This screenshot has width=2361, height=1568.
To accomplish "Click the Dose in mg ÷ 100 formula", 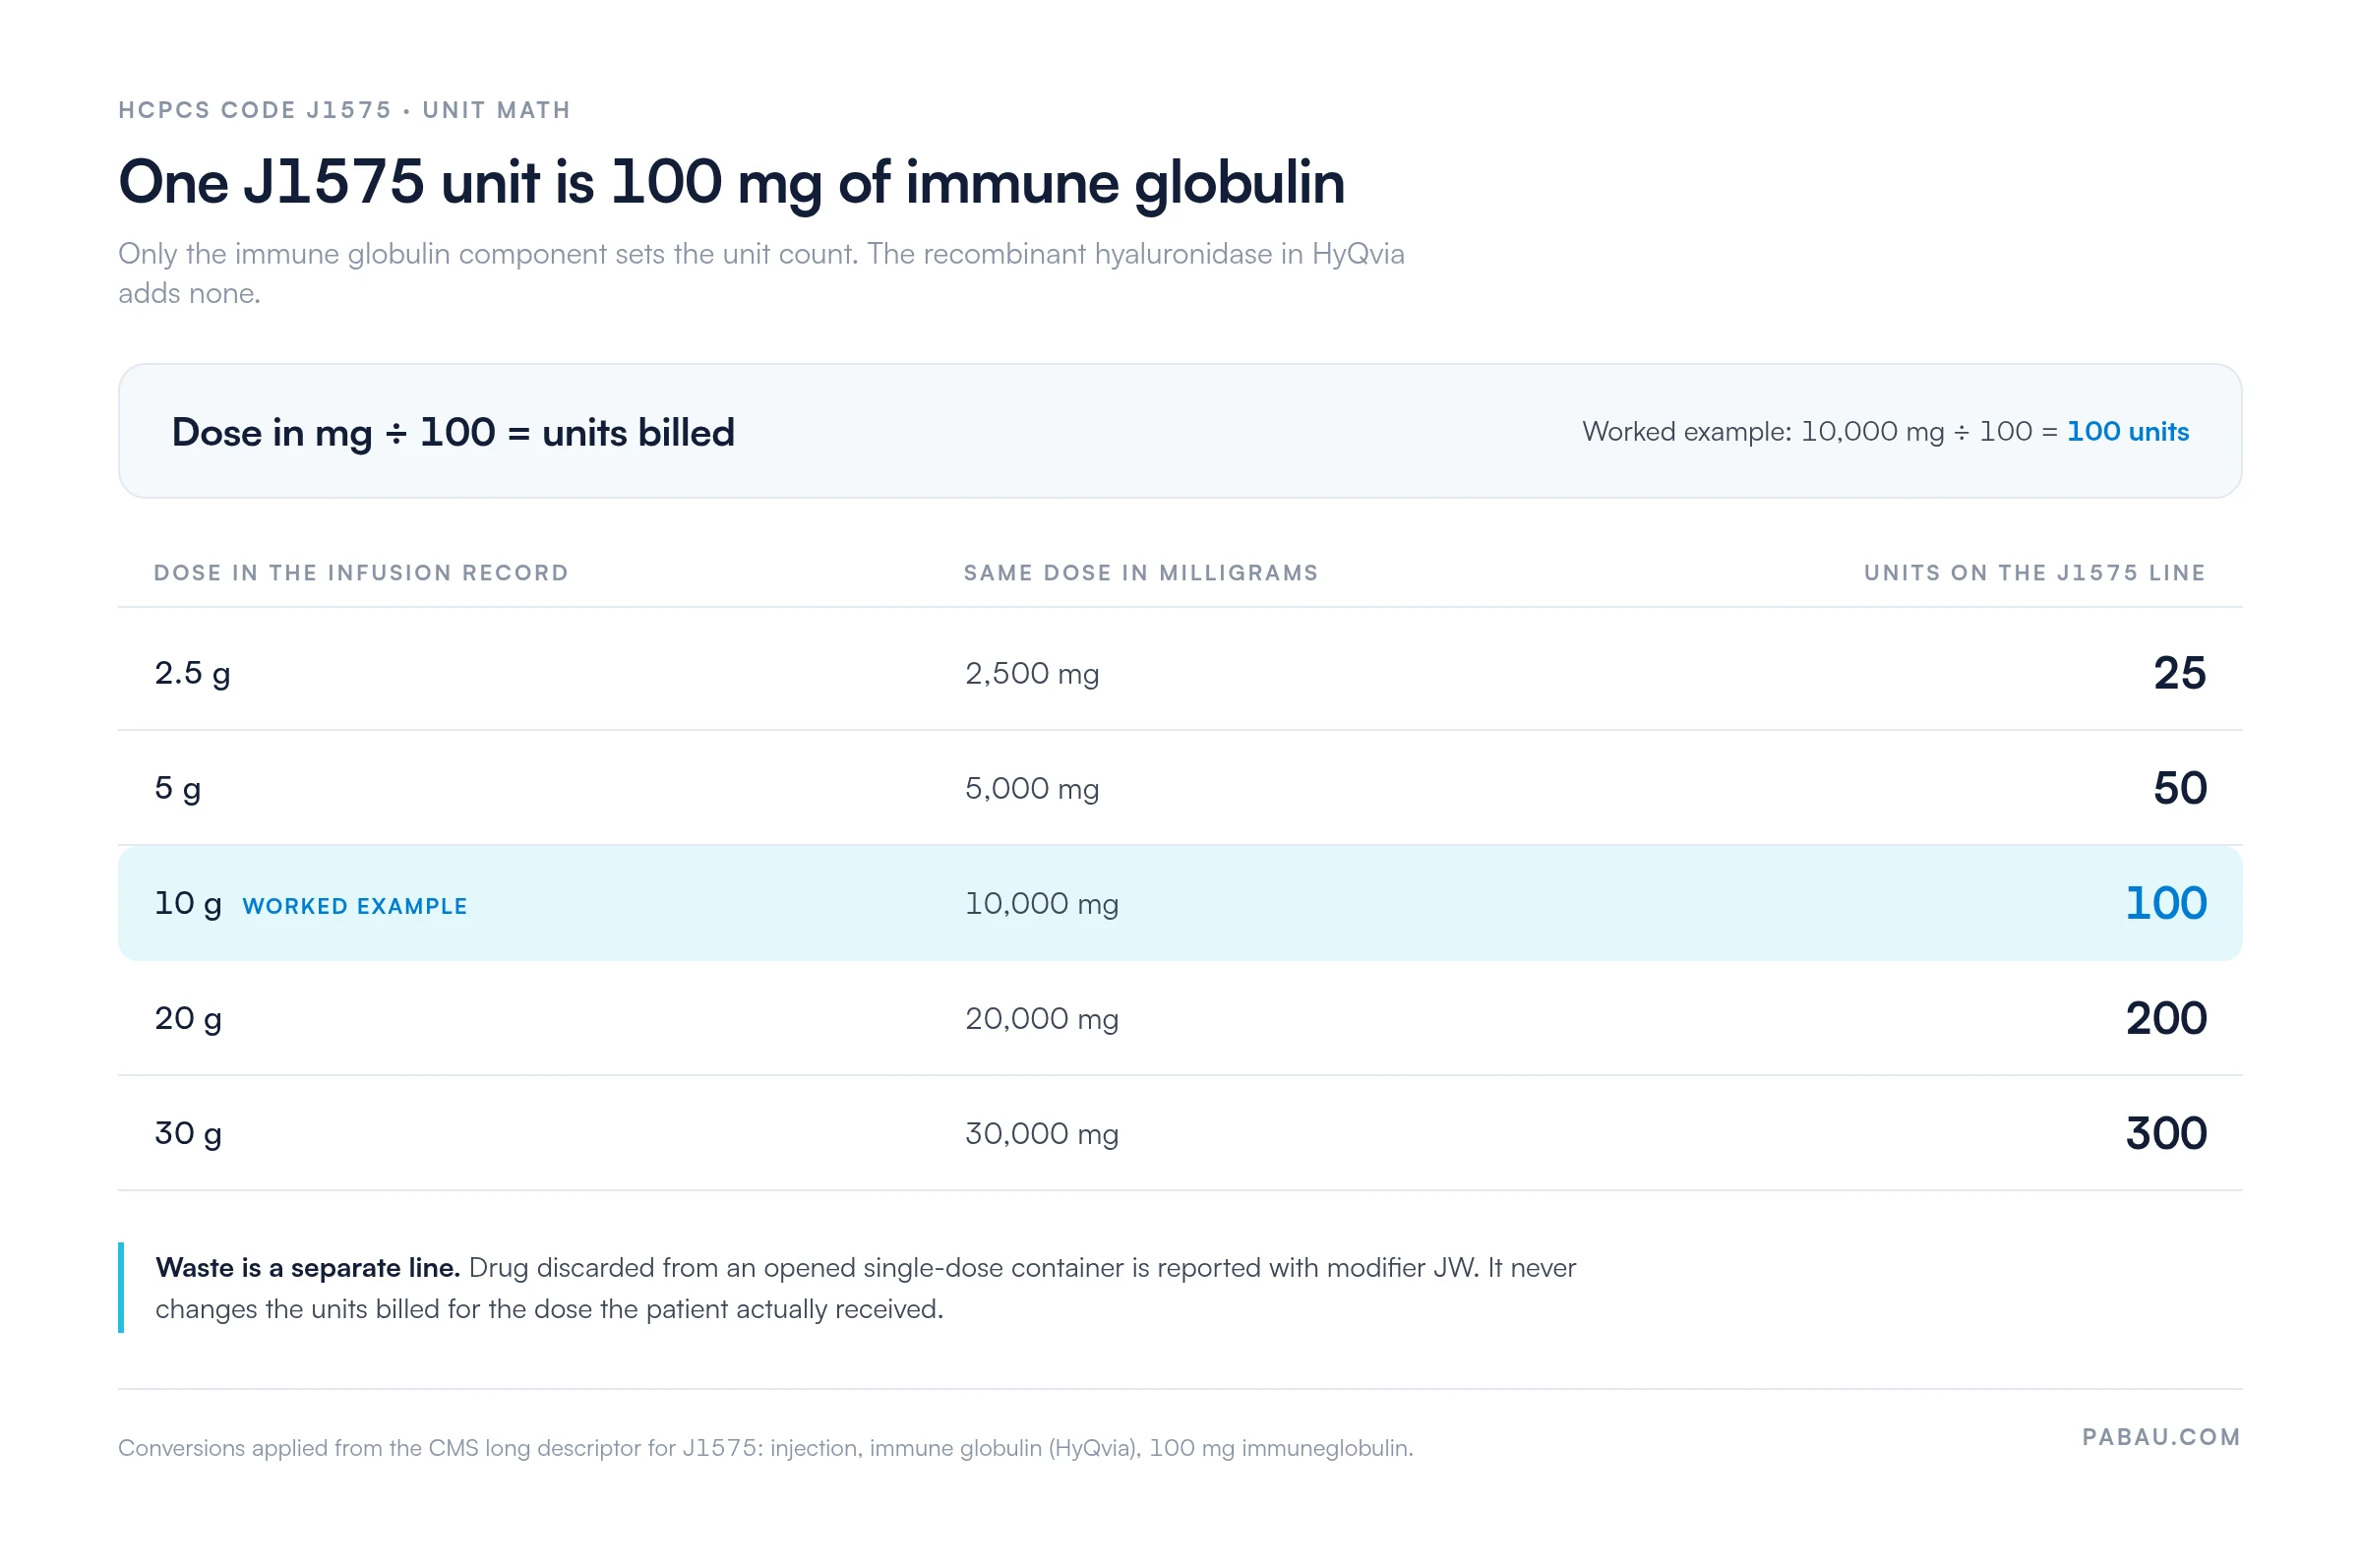I will pos(453,432).
